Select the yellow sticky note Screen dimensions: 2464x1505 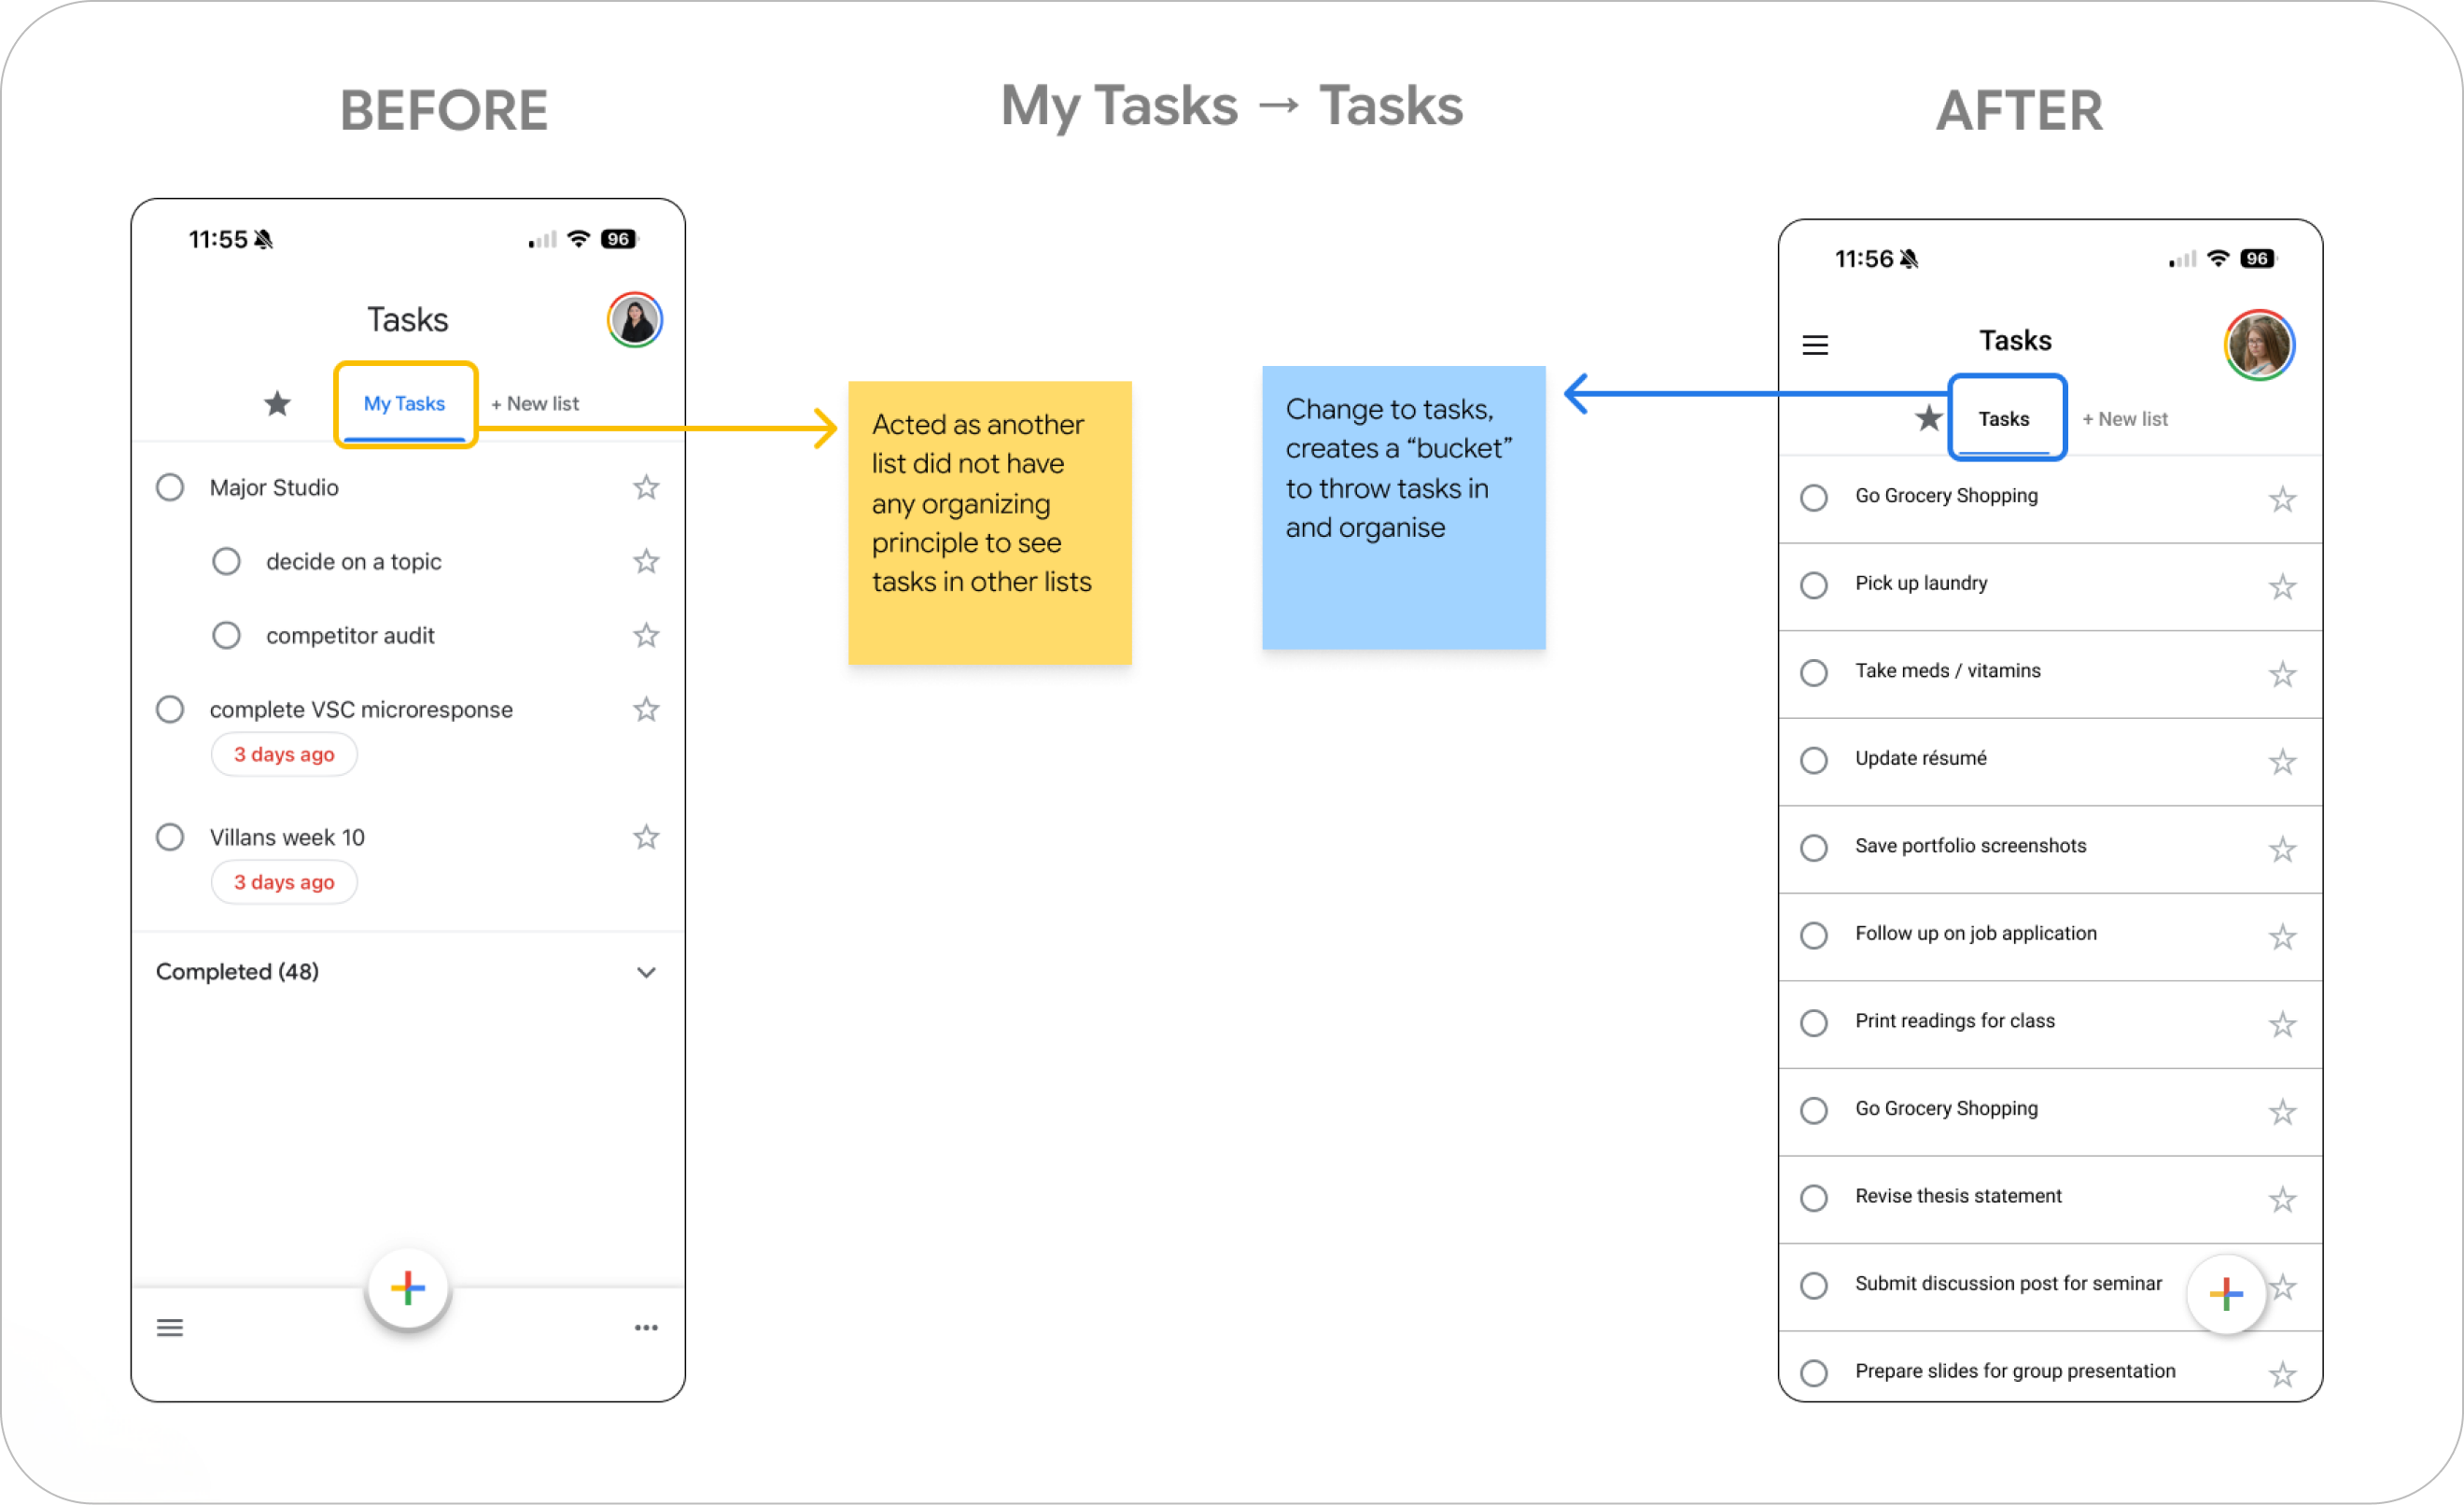[x=990, y=523]
